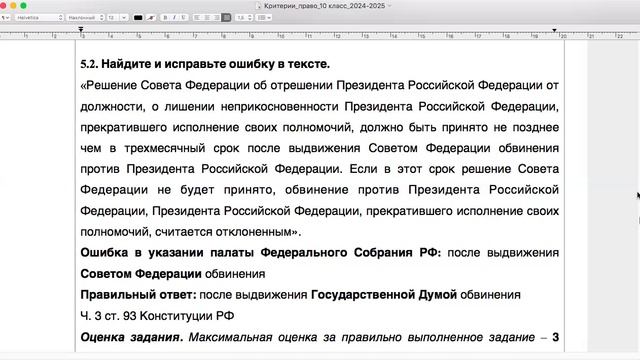This screenshot has height=360, width=640.
Task: Click the document title Критерии_право_10 класс_2024-2025
Action: 324,6
